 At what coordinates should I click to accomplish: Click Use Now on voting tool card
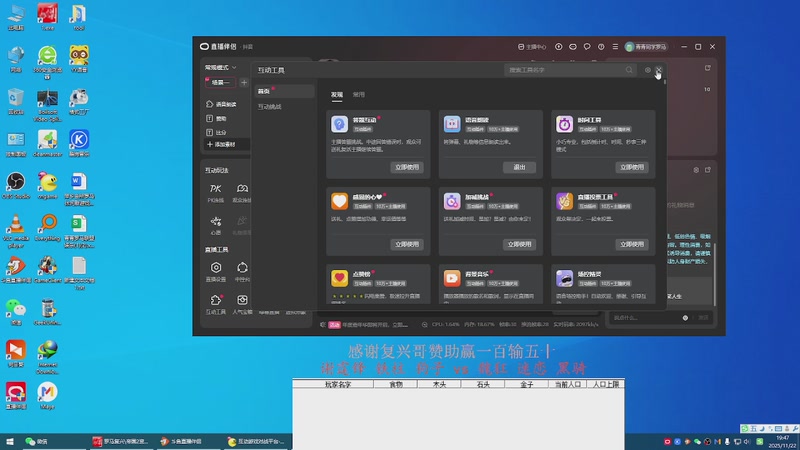point(632,244)
